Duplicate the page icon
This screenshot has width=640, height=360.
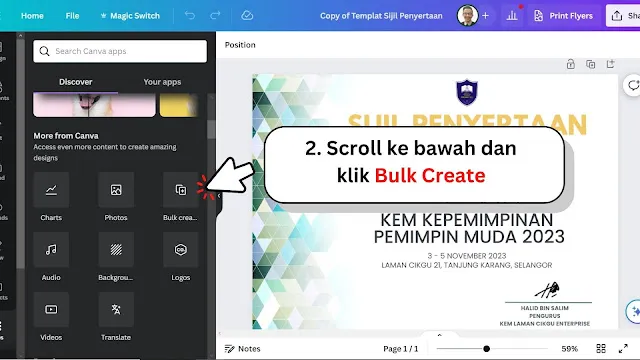(591, 64)
